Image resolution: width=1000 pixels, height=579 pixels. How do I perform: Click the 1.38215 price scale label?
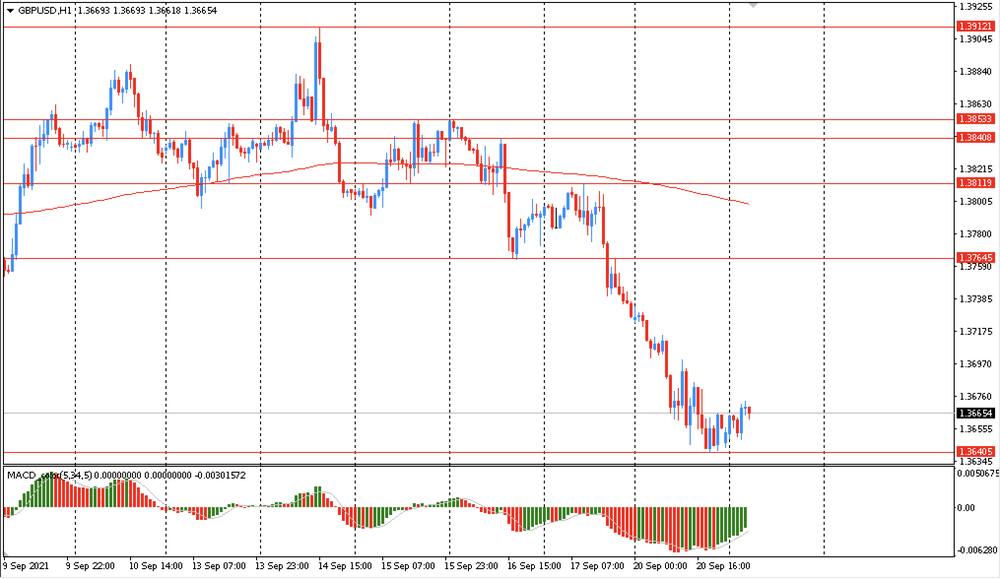tap(976, 169)
